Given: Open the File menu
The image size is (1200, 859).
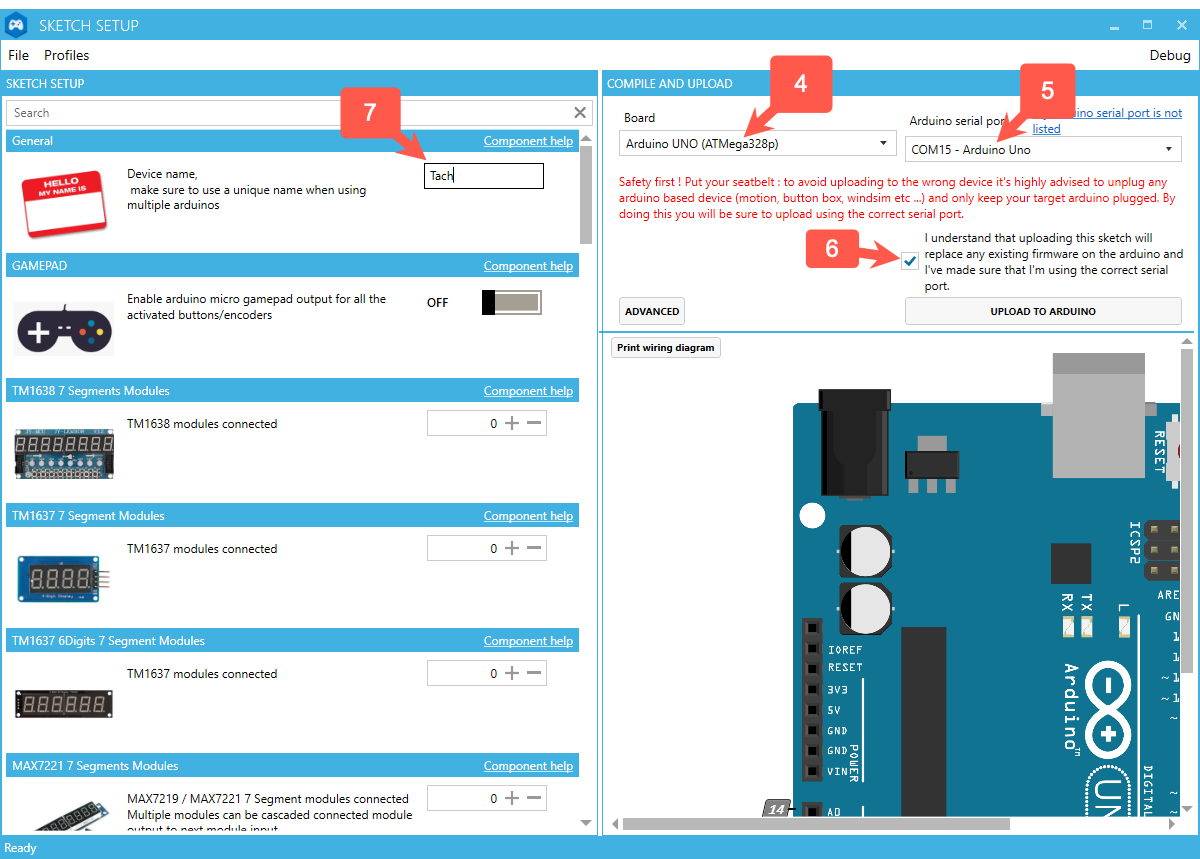Looking at the screenshot, I should tap(19, 55).
